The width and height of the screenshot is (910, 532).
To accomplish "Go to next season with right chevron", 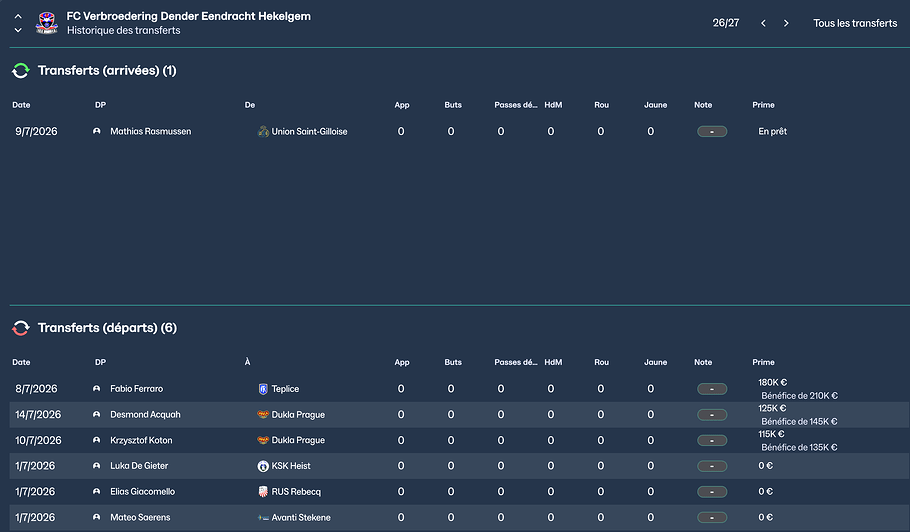I will [786, 23].
